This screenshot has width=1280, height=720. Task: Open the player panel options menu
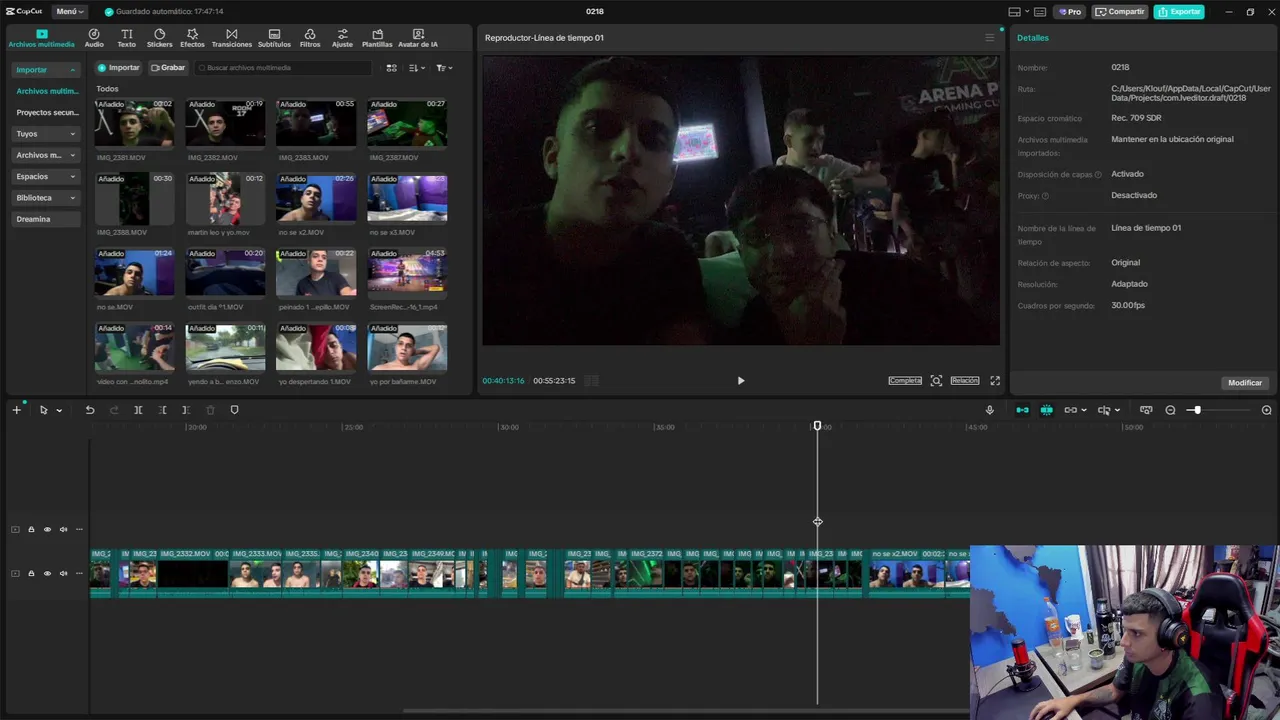(990, 38)
